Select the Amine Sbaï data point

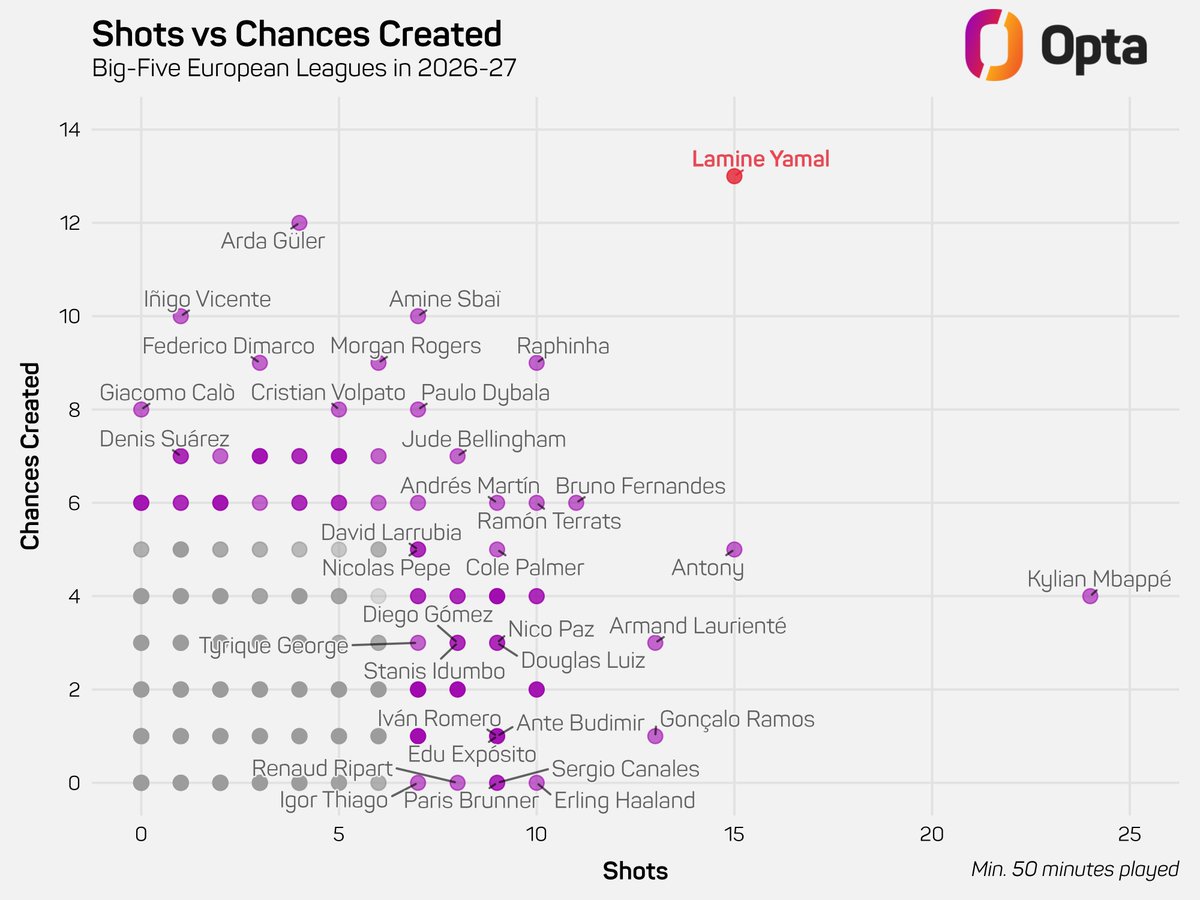(x=418, y=316)
